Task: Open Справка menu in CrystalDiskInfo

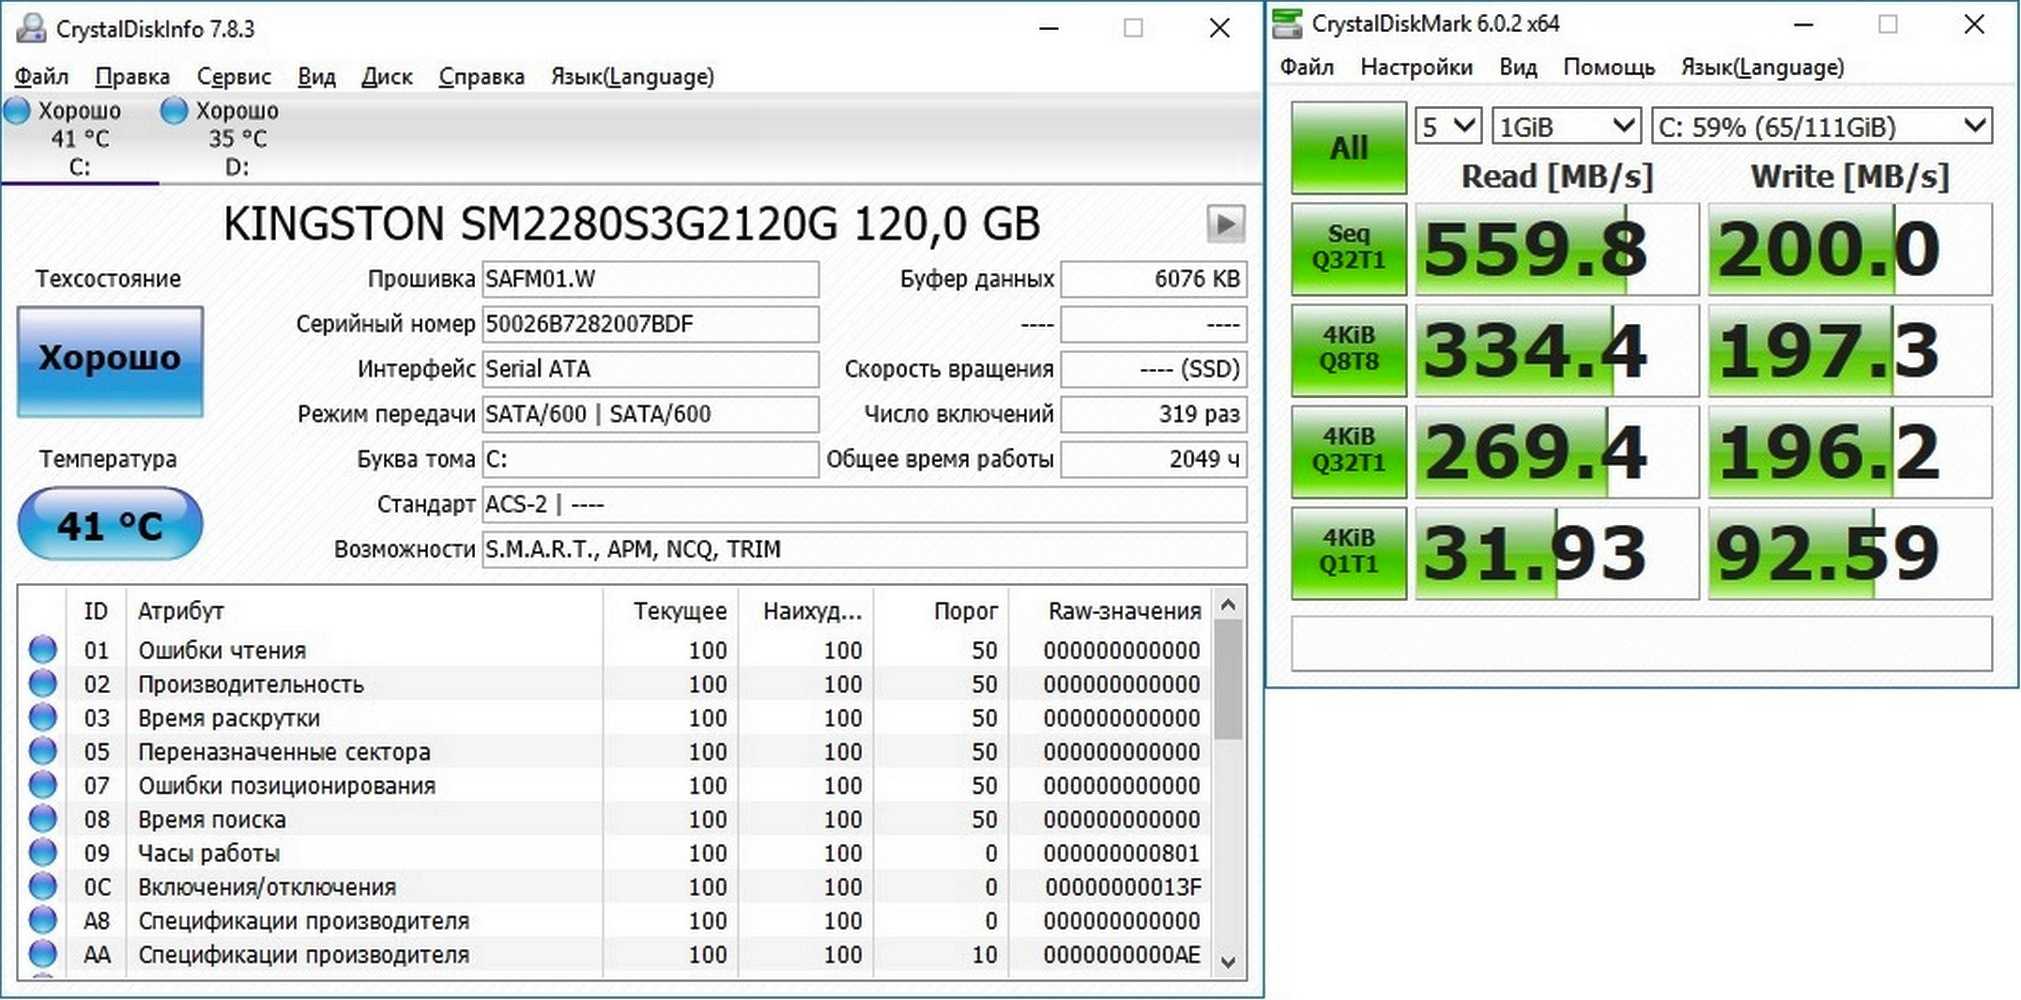Action: (x=481, y=76)
